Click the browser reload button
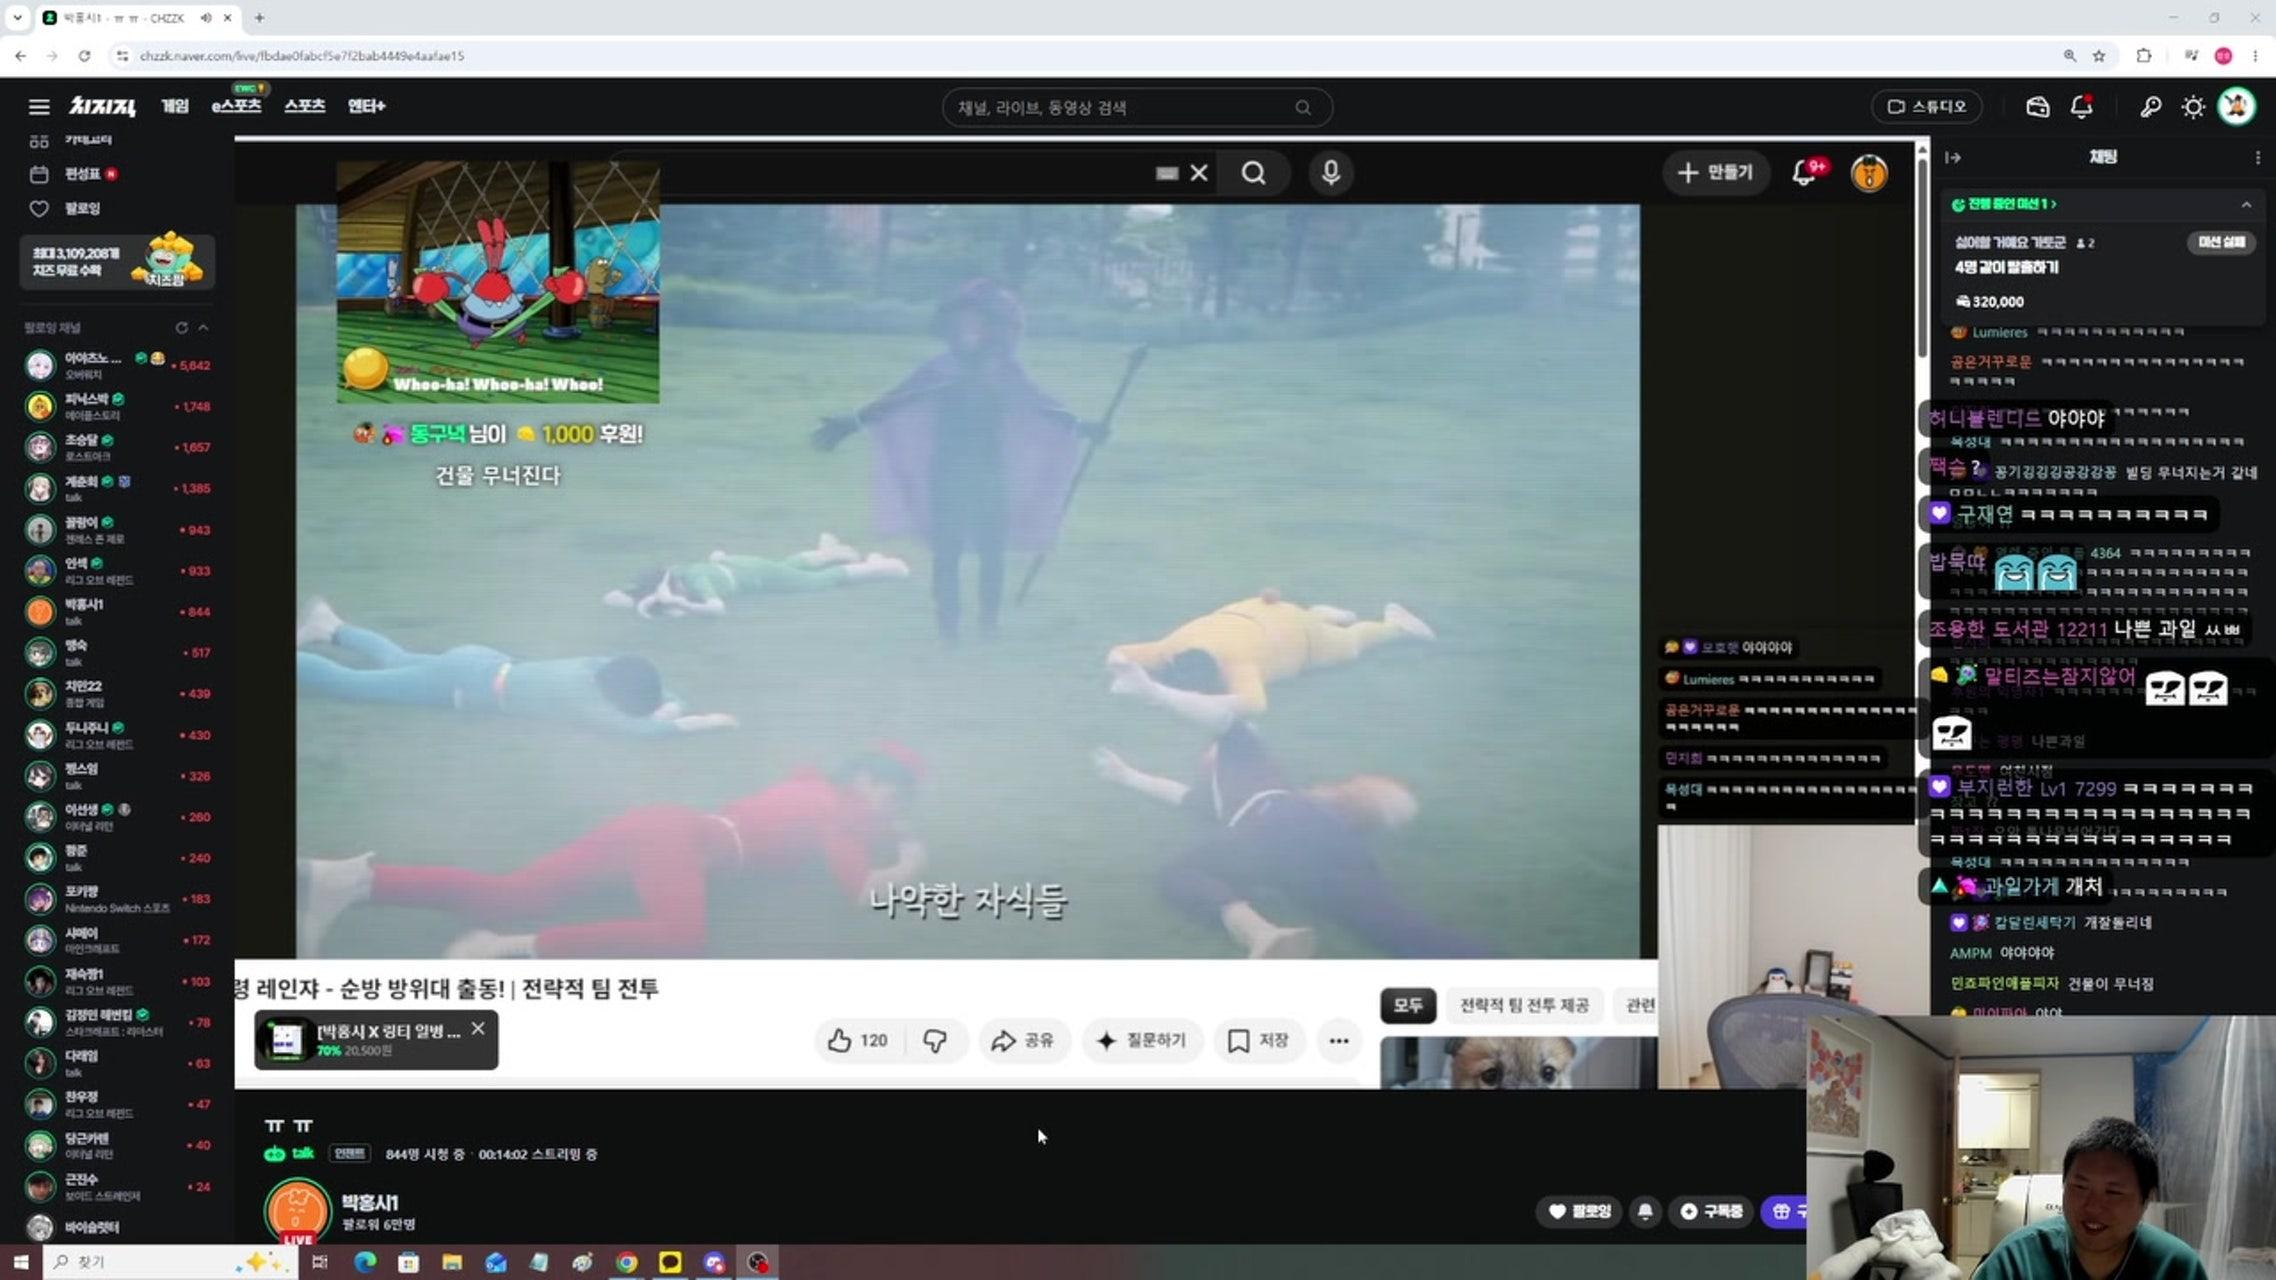The width and height of the screenshot is (2276, 1280). 85,56
